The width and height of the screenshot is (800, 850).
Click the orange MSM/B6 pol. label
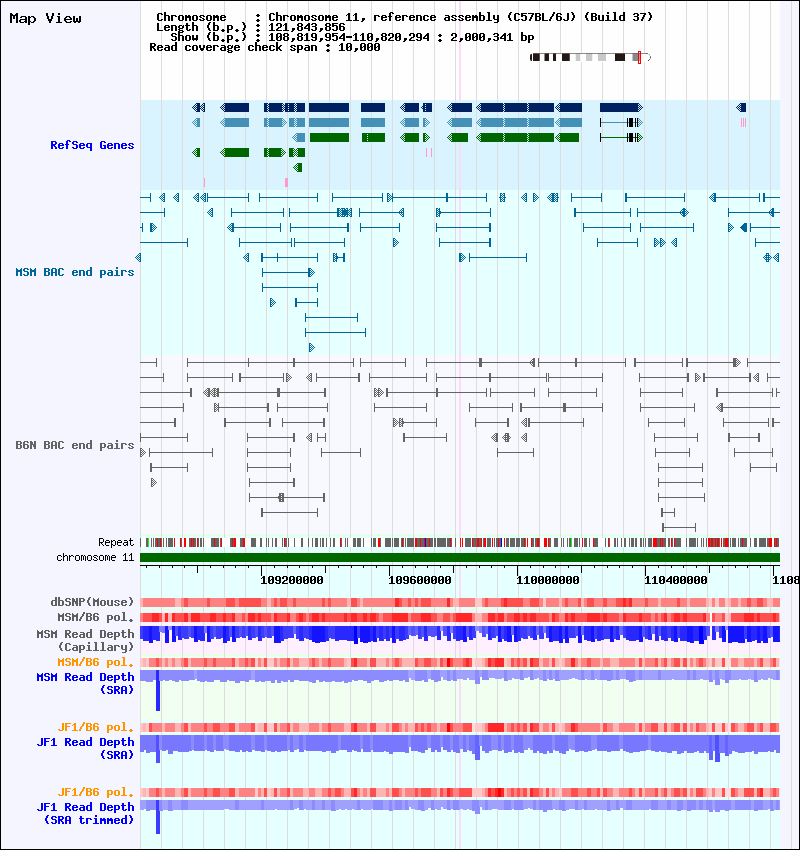click(x=96, y=662)
